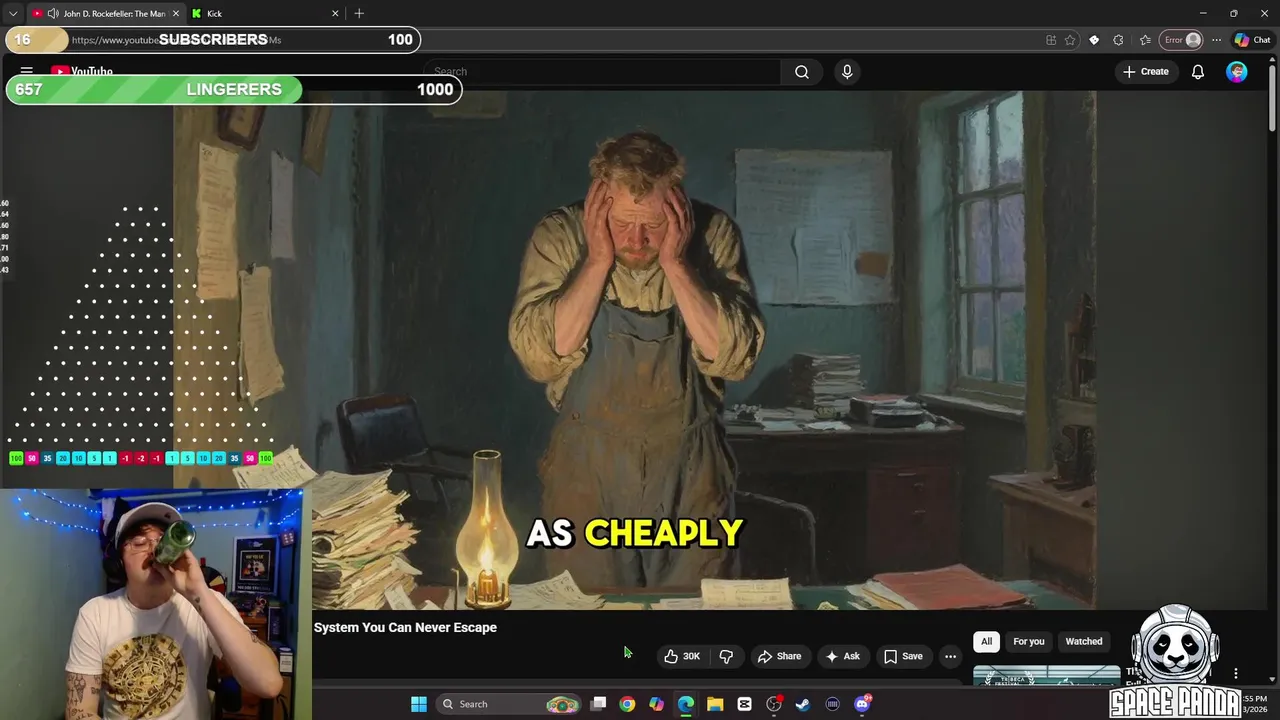Select the For you filter chip
Screen dimensions: 1280x720
1028,641
